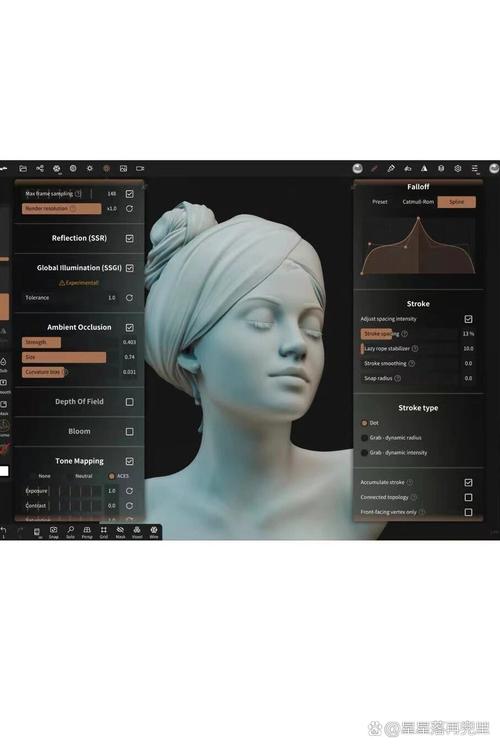The image size is (500, 747).
Task: Switch falloff to Catmull-Rom tab
Action: [418, 202]
